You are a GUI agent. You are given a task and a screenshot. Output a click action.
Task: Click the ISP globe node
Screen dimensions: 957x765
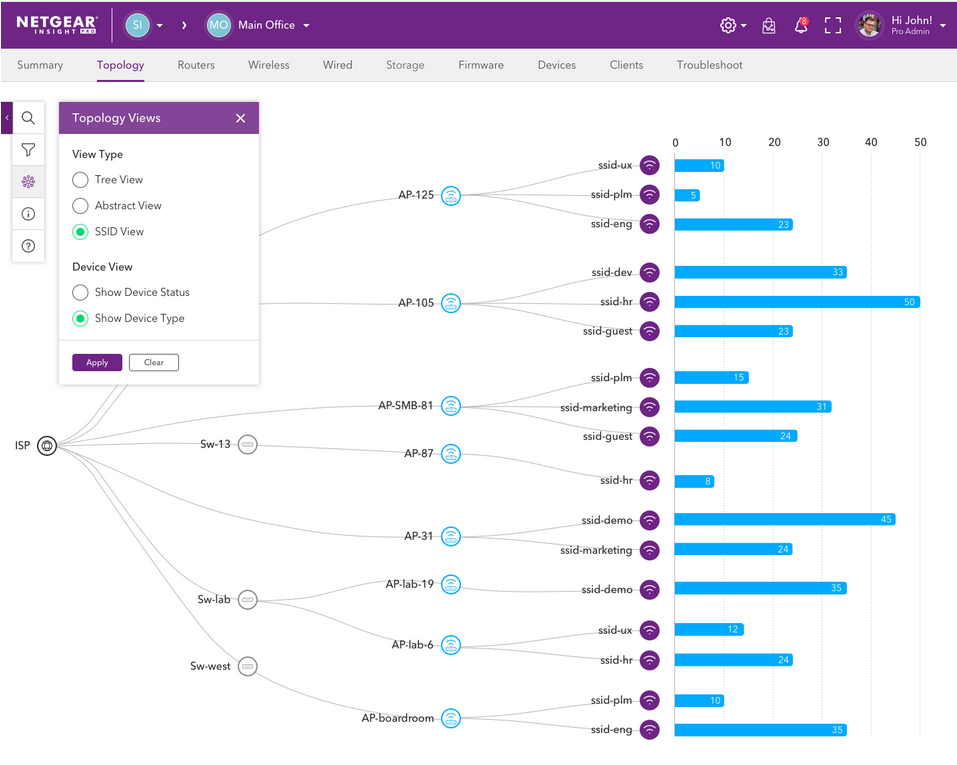[47, 446]
